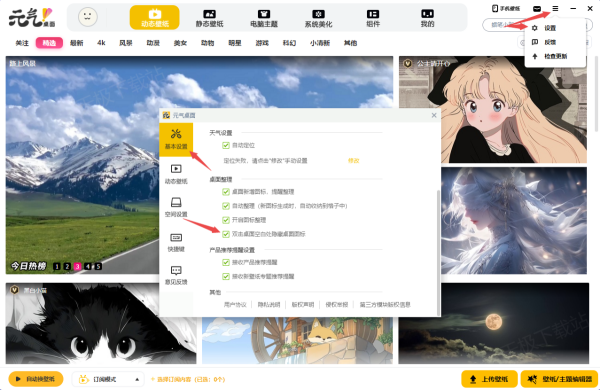Screen dimensions: 600x390
Task: Open the 隐私说明 link
Action: 269,305
